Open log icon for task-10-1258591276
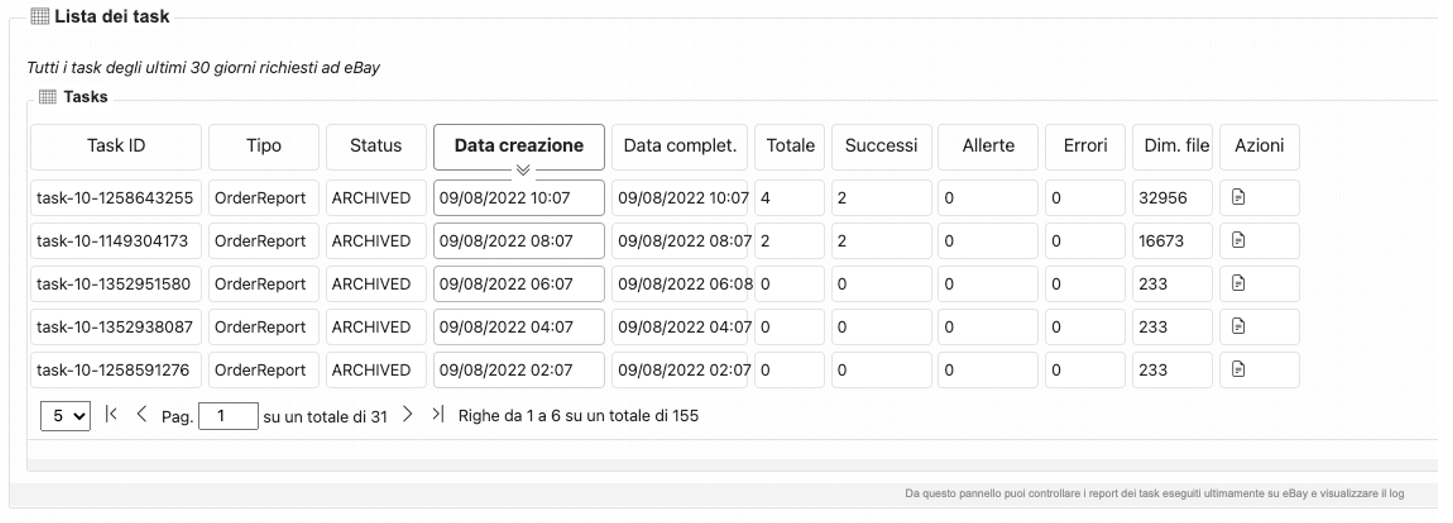This screenshot has width=1453, height=523. pyautogui.click(x=1238, y=370)
